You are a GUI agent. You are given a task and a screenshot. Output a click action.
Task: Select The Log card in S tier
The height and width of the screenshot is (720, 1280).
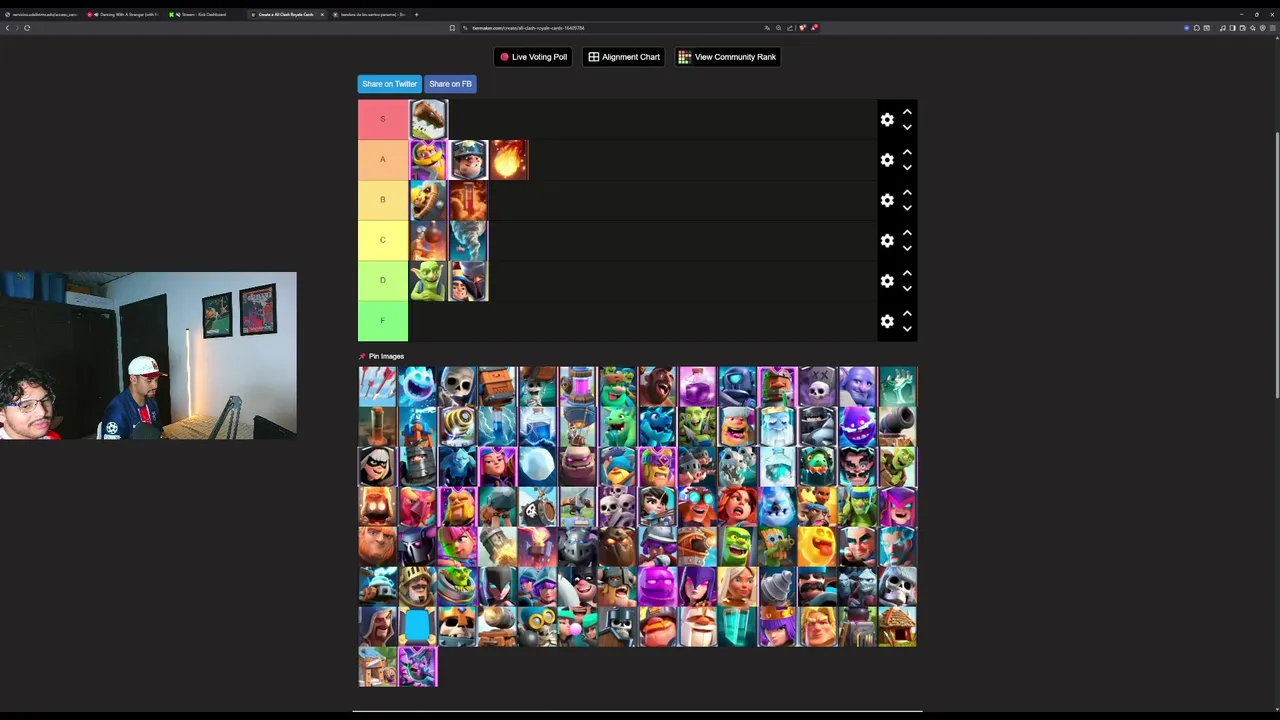[428, 119]
